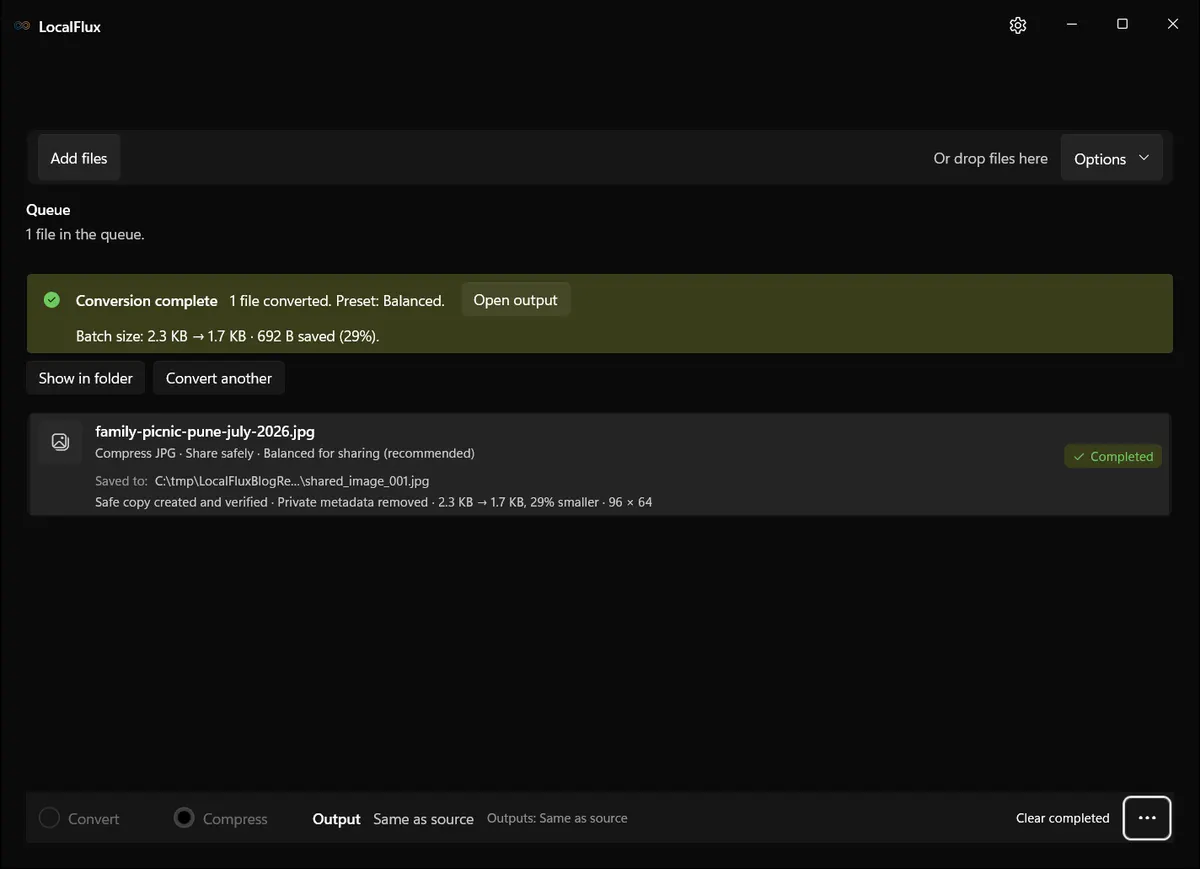Minimize the LocalFlux window
This screenshot has height=869, width=1200.
pyautogui.click(x=1071, y=25)
